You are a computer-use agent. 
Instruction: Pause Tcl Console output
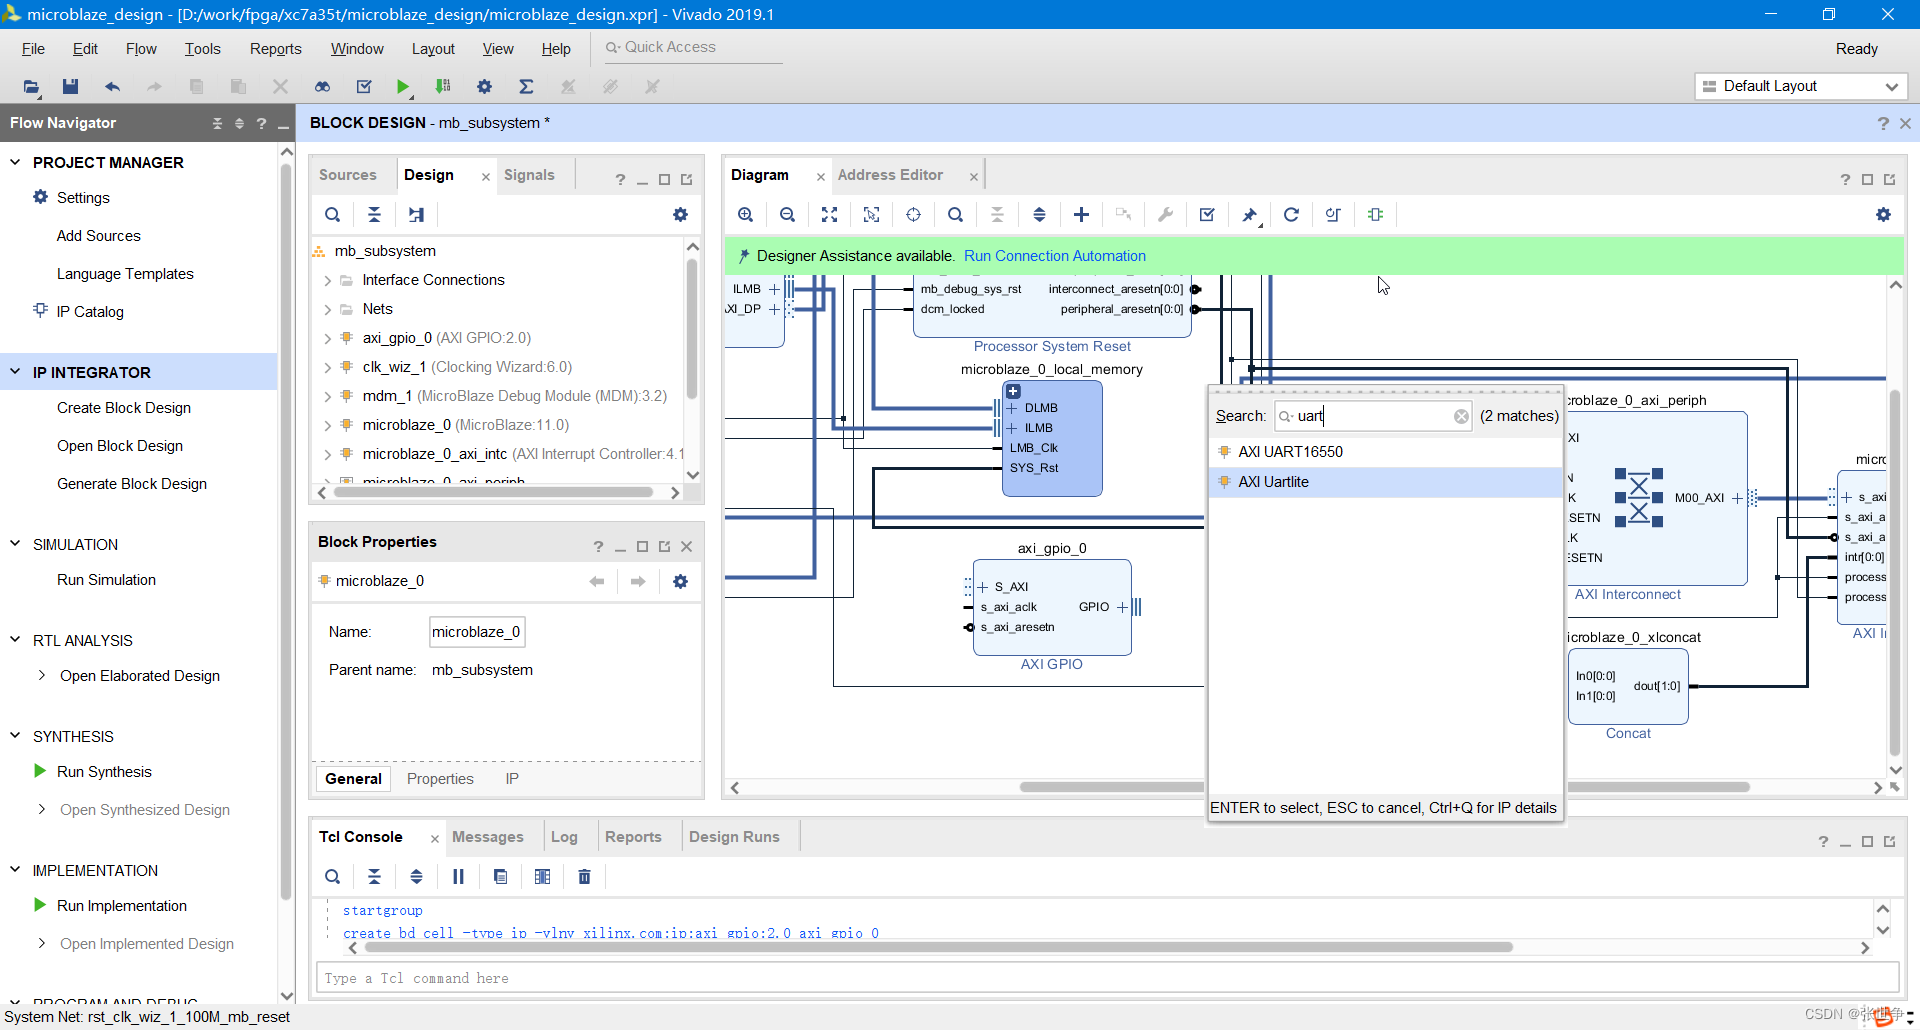[458, 876]
